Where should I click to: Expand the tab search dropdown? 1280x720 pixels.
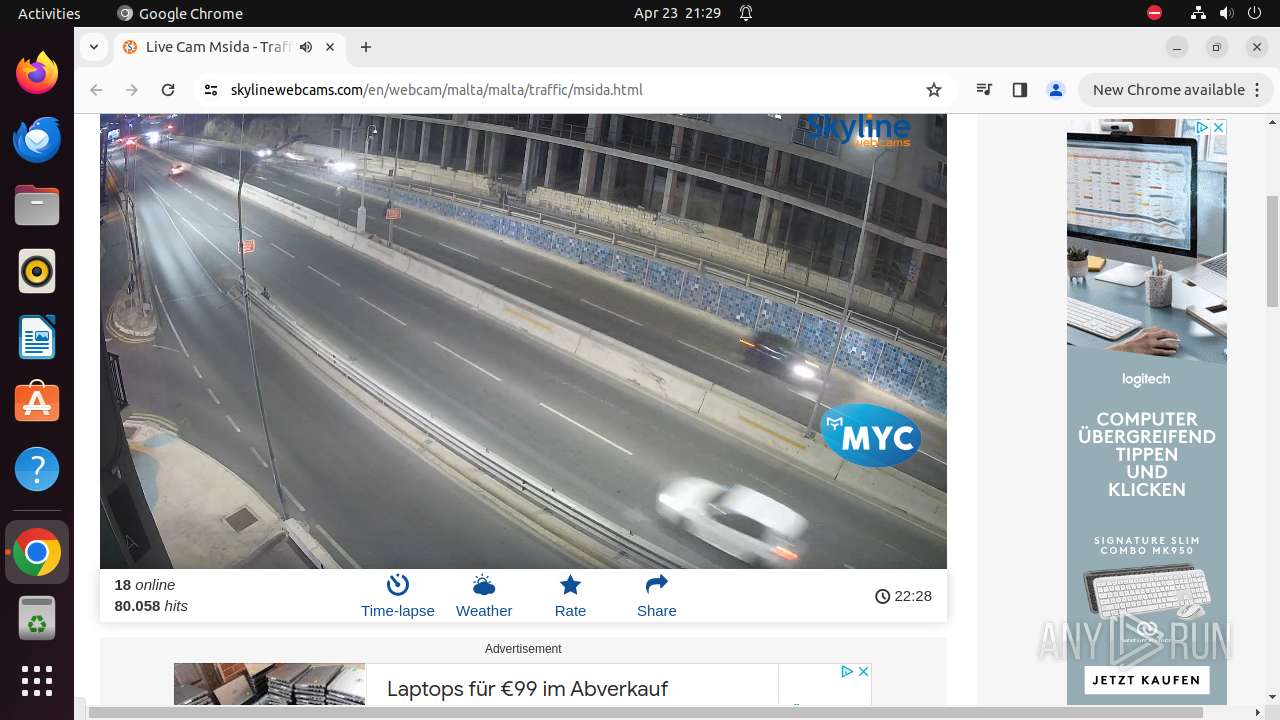pos(93,47)
